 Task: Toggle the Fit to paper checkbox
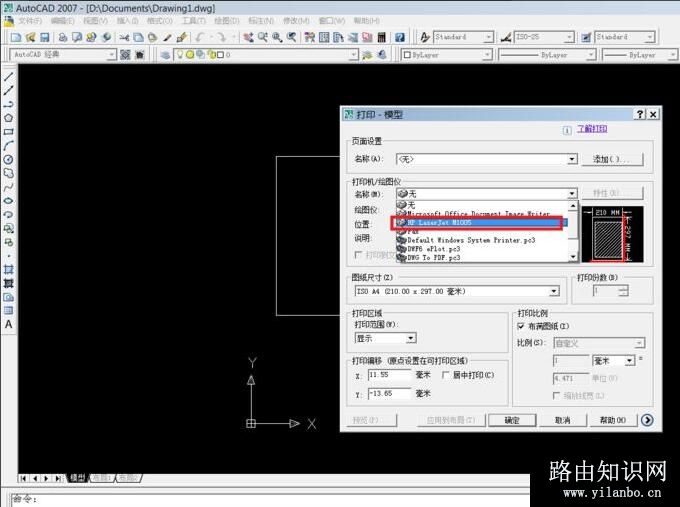coord(521,326)
